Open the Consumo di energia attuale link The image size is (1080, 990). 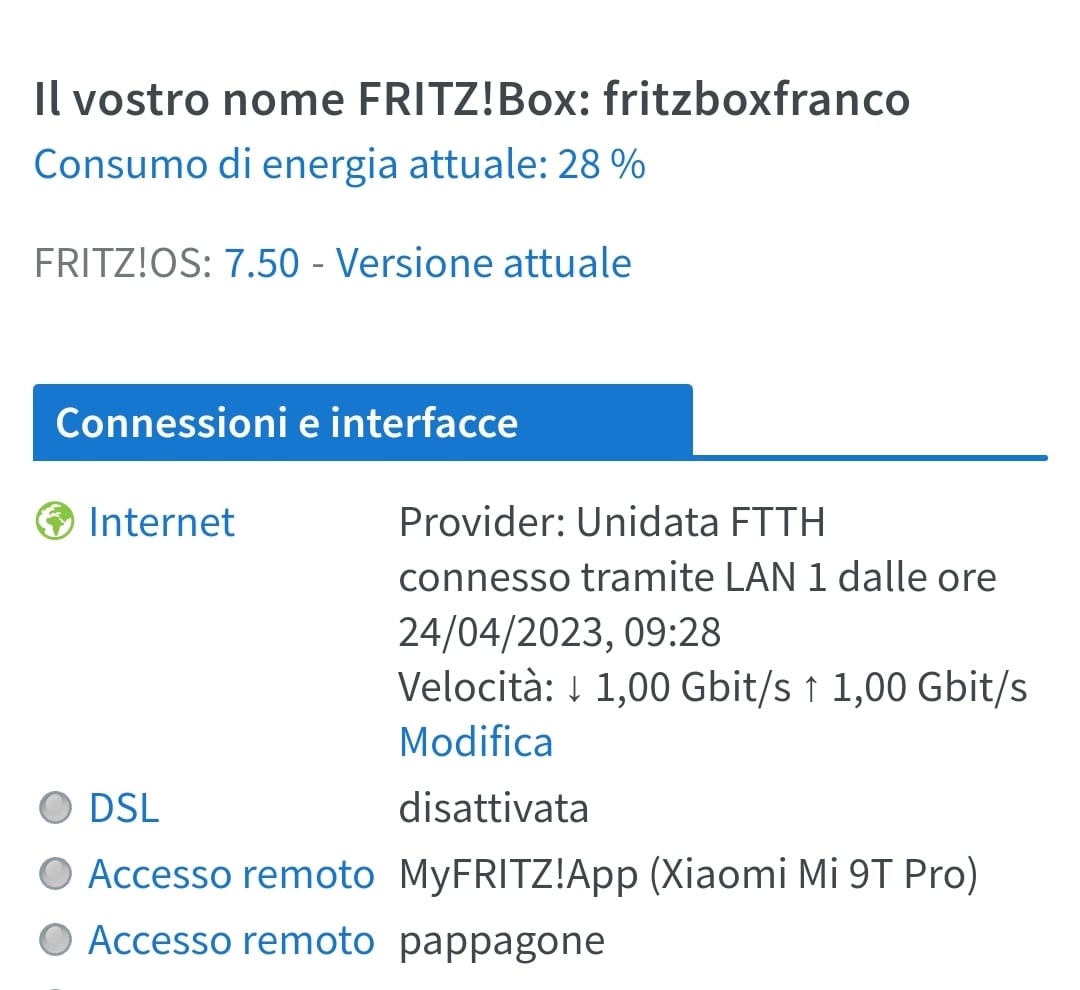point(340,164)
